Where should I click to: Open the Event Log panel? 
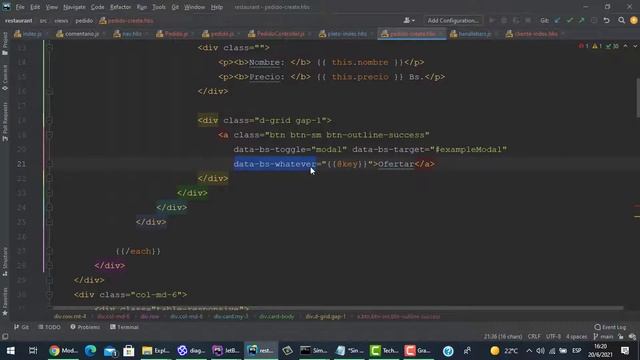click(x=610, y=327)
